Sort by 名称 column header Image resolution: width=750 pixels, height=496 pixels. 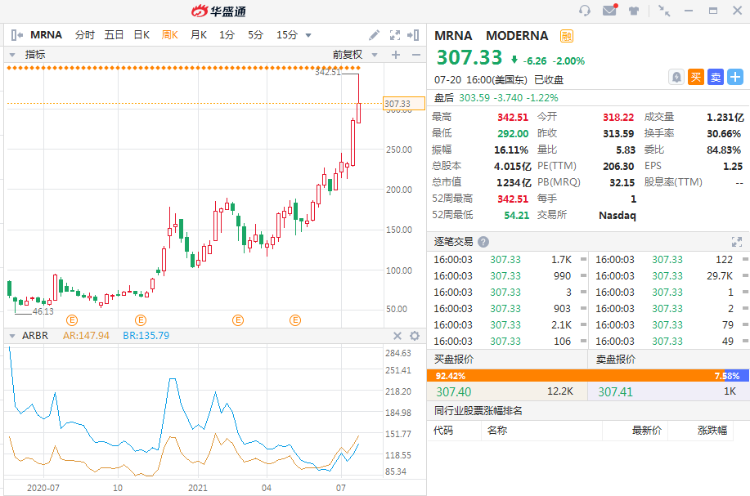[x=497, y=430]
